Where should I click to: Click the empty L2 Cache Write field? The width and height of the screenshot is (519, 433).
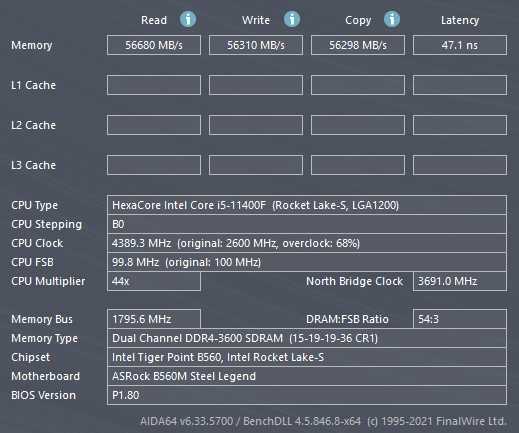pos(256,125)
